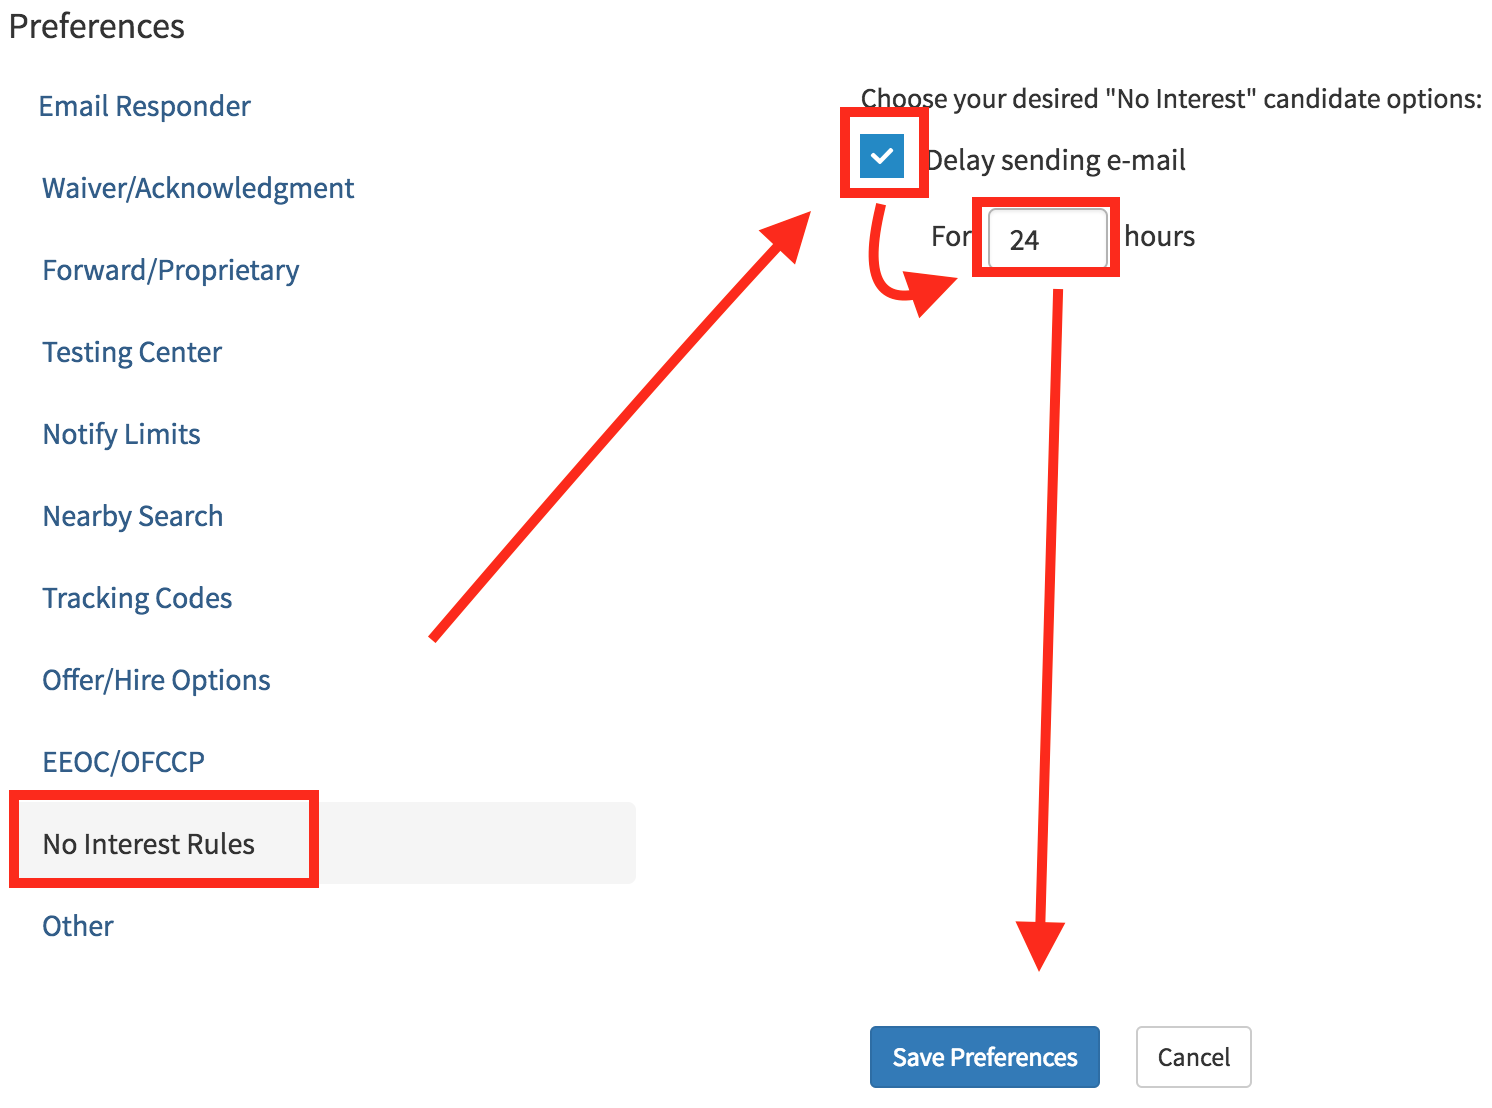The image size is (1492, 1108).
Task: Click the delay hours input field
Action: pyautogui.click(x=1047, y=239)
